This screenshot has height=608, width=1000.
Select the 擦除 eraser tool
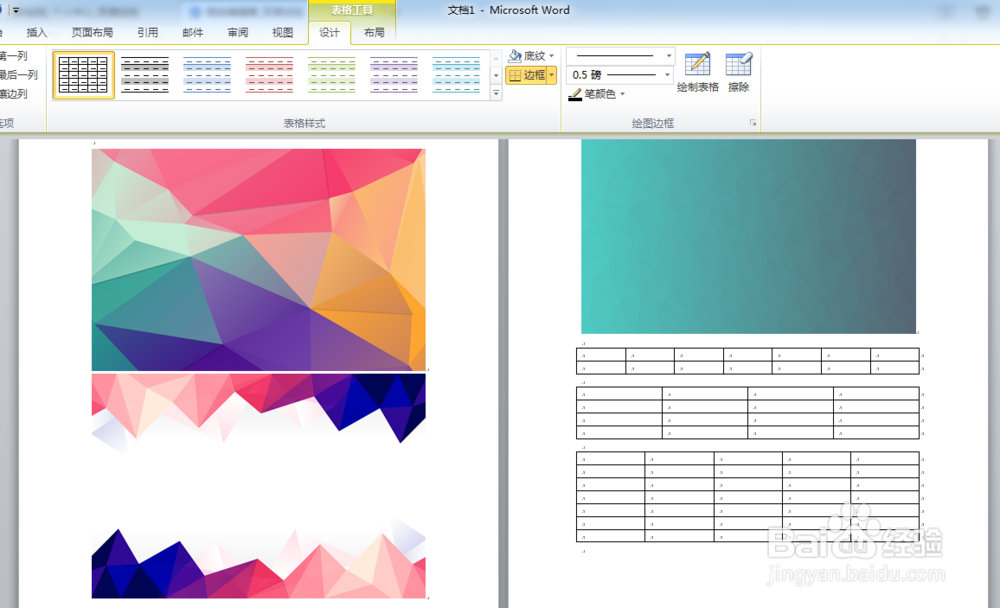tap(739, 72)
